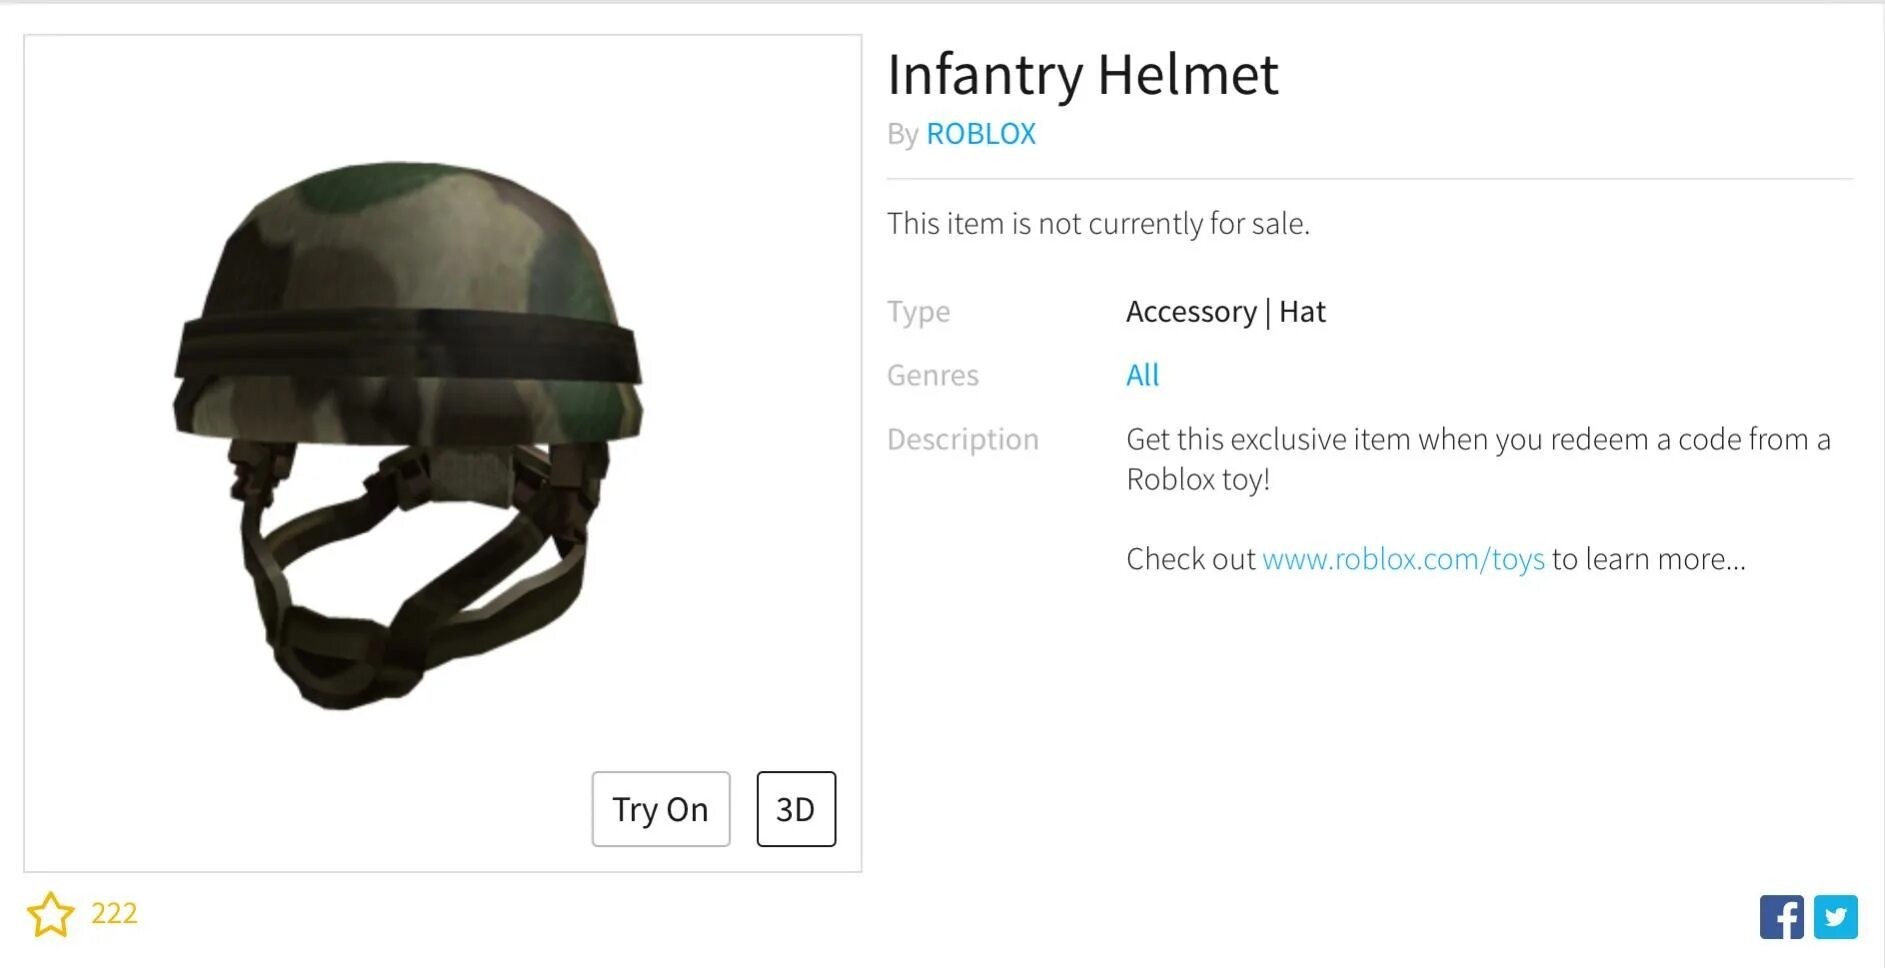
Task: Click the By text before ROBLOX
Action: pos(902,134)
